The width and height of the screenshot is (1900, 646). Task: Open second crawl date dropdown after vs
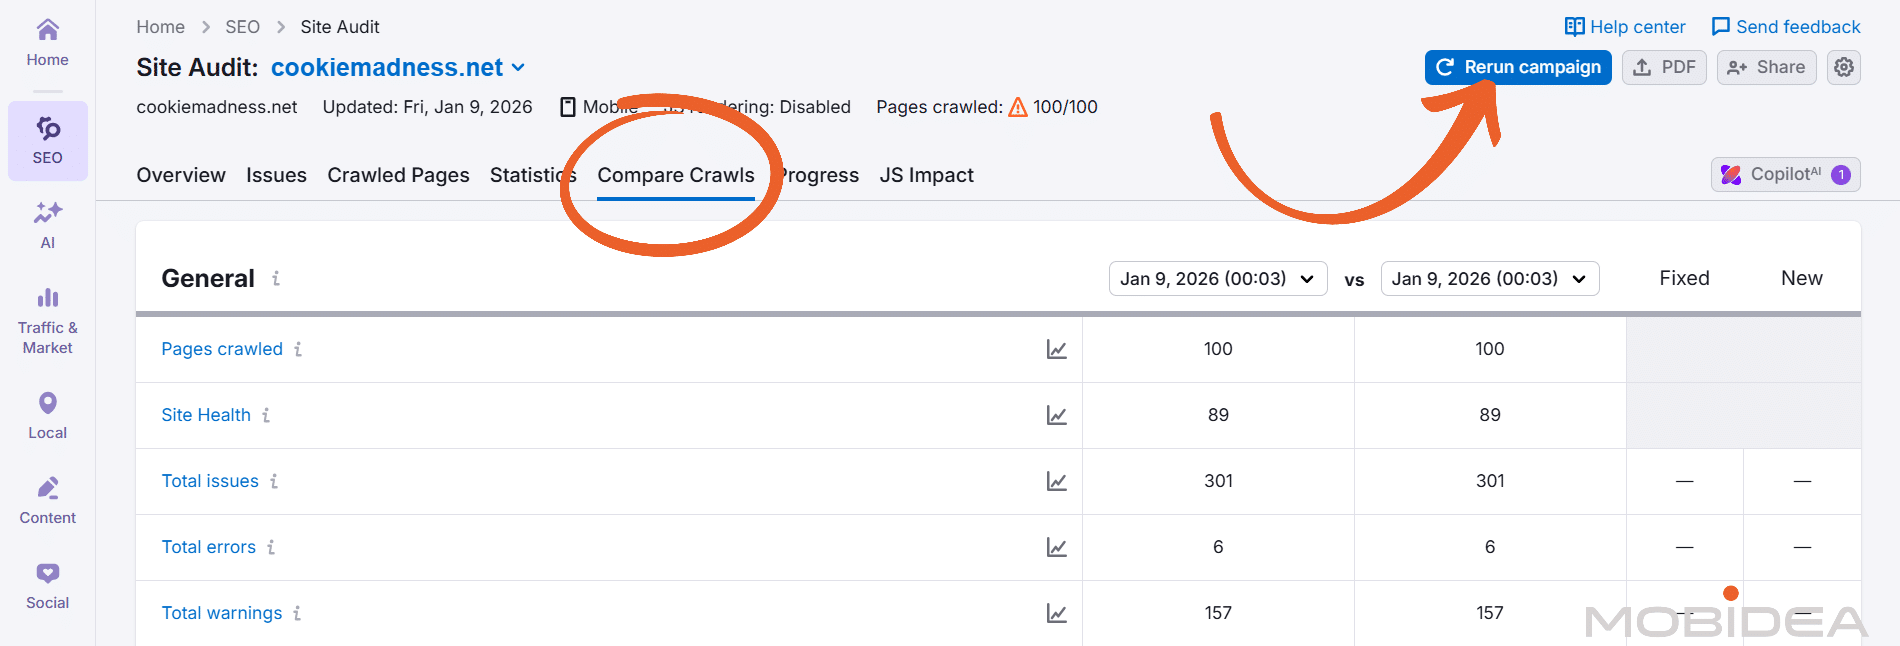[1490, 279]
